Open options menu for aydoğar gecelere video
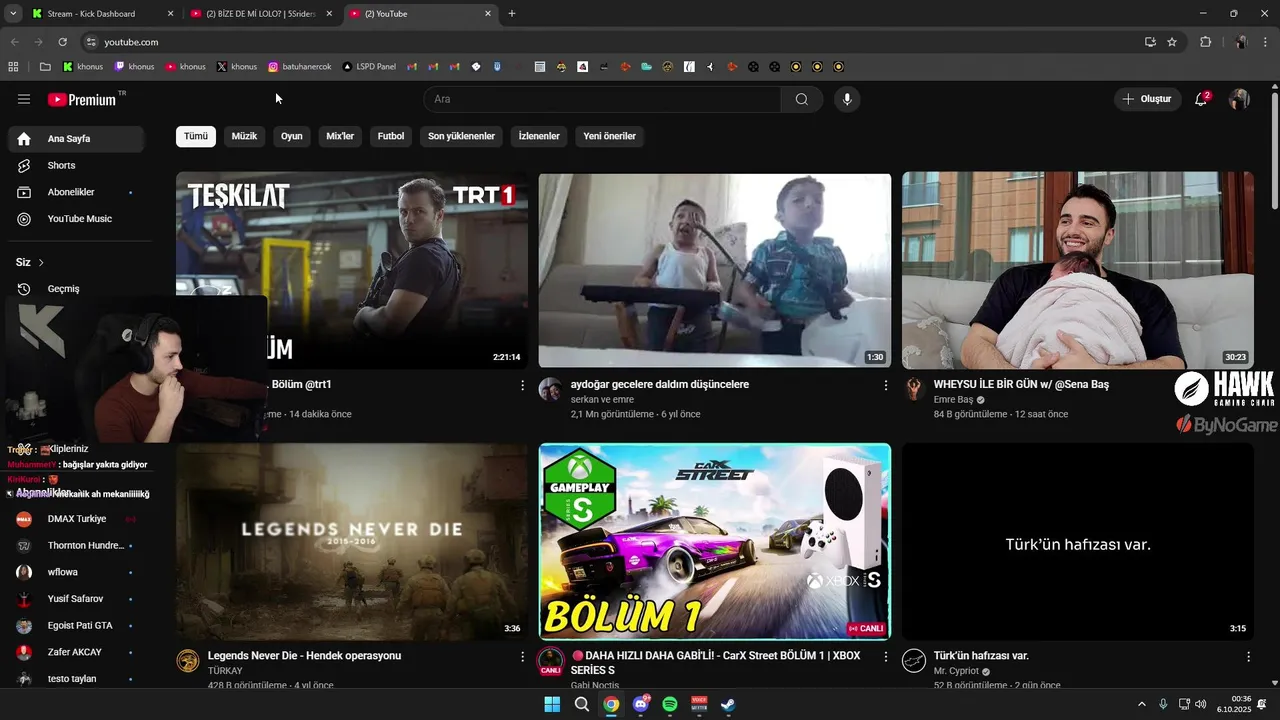 885,385
